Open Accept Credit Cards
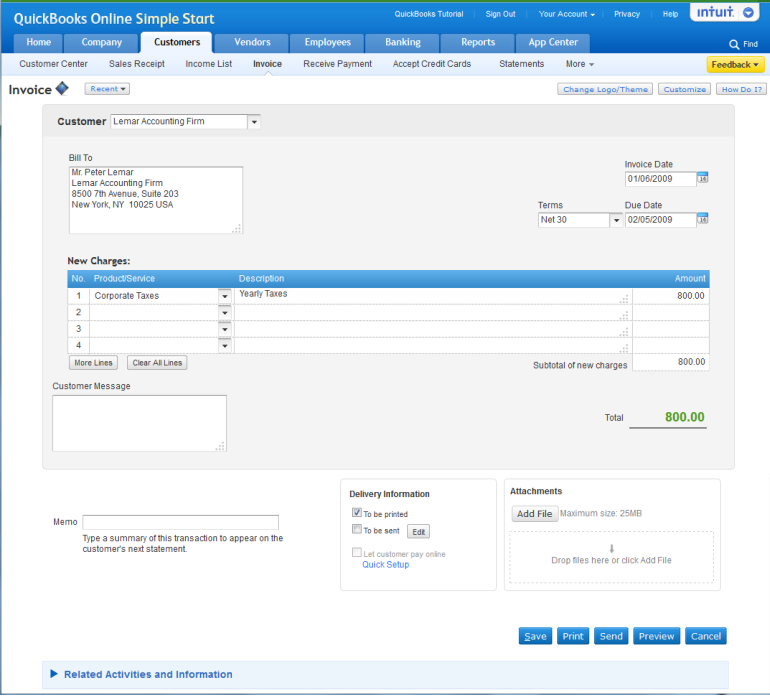 coord(432,64)
